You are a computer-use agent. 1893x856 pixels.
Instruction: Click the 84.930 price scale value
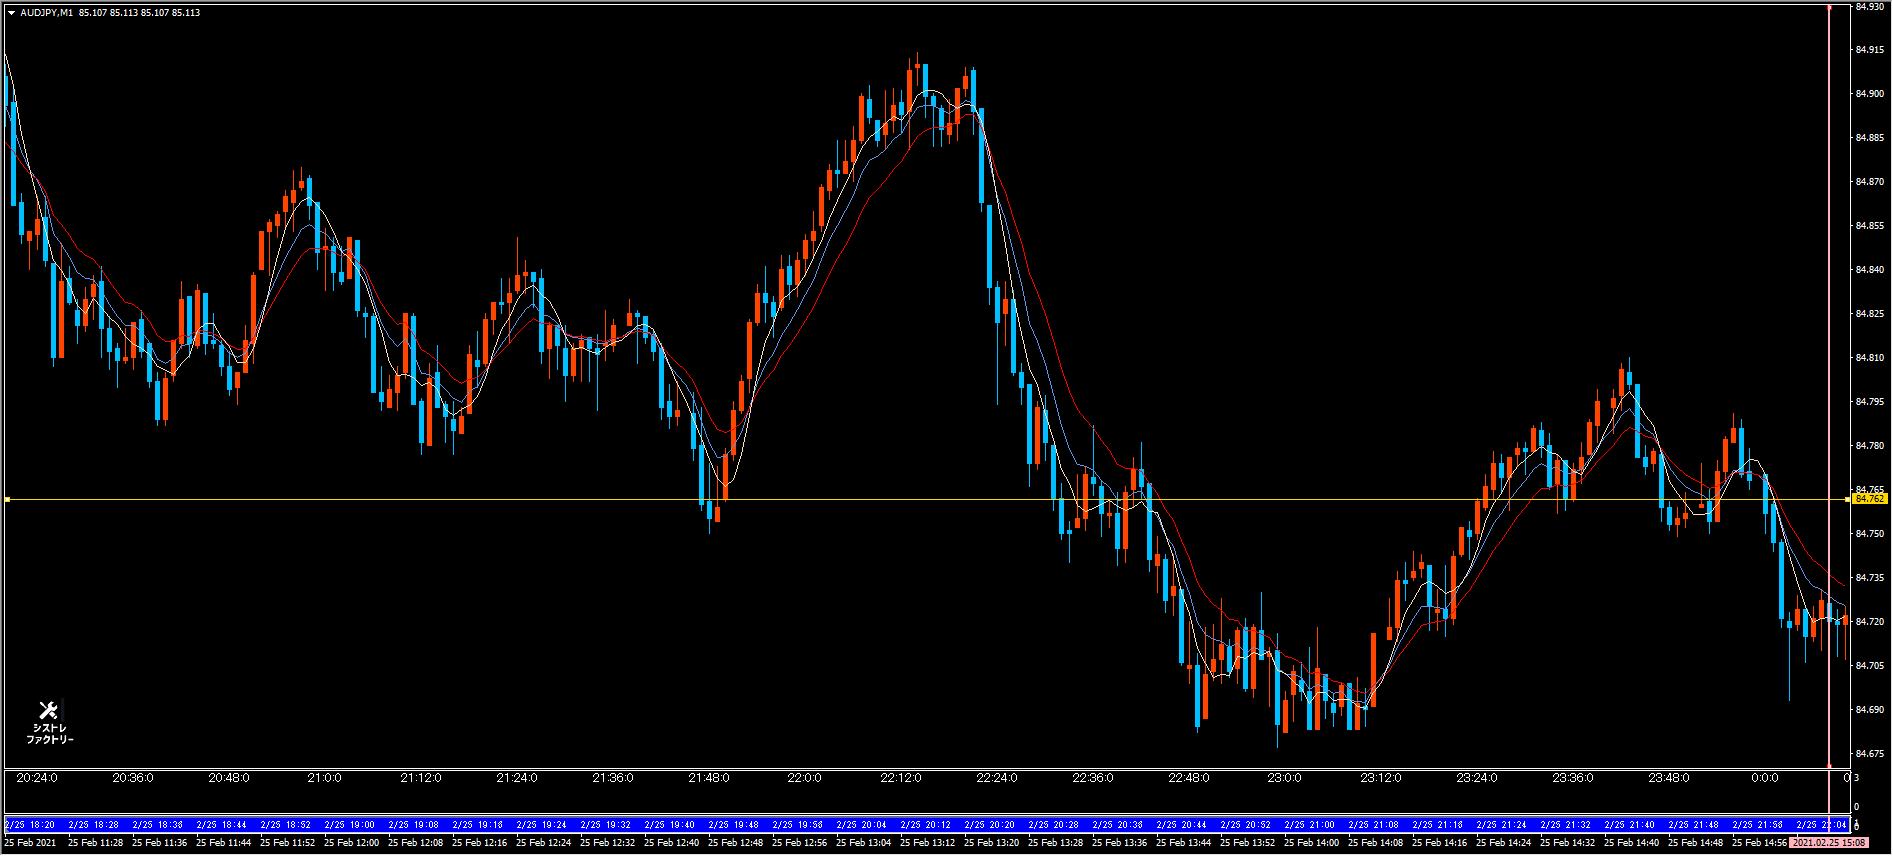pyautogui.click(x=1869, y=6)
